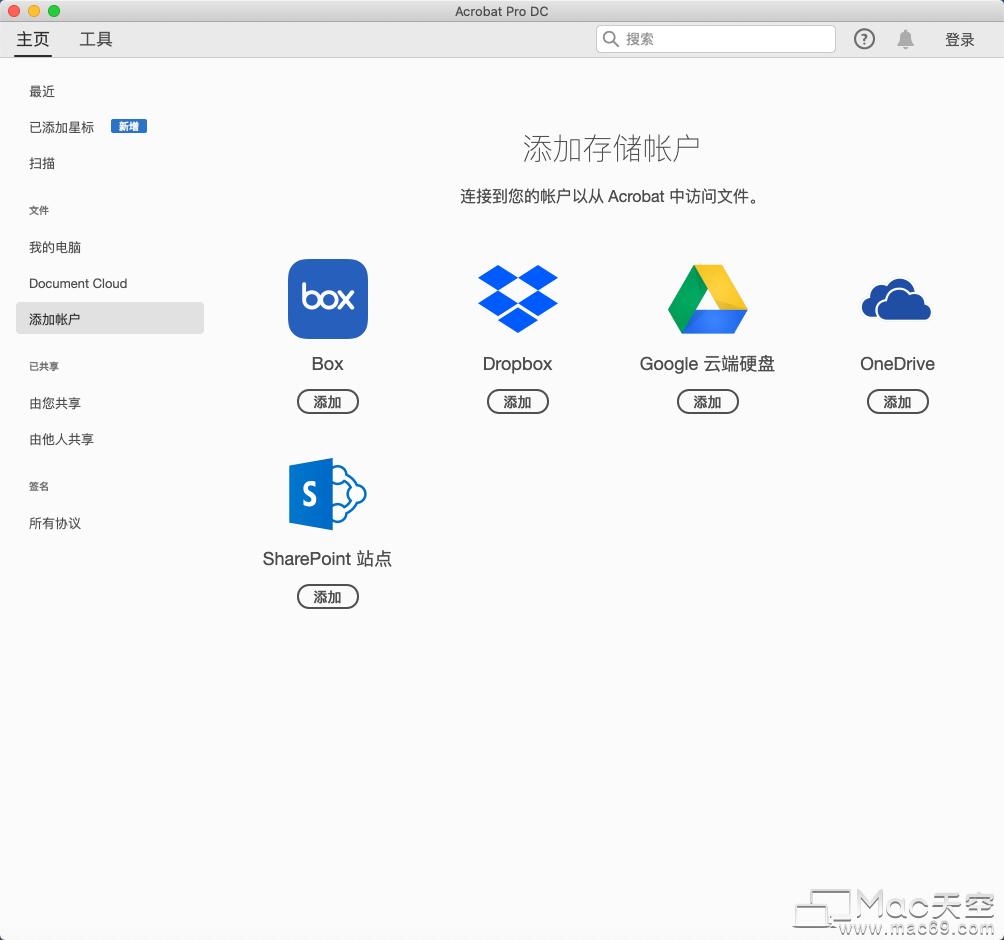Viewport: 1004px width, 940px height.
Task: Click the 登录 sign-in link
Action: (x=958, y=39)
